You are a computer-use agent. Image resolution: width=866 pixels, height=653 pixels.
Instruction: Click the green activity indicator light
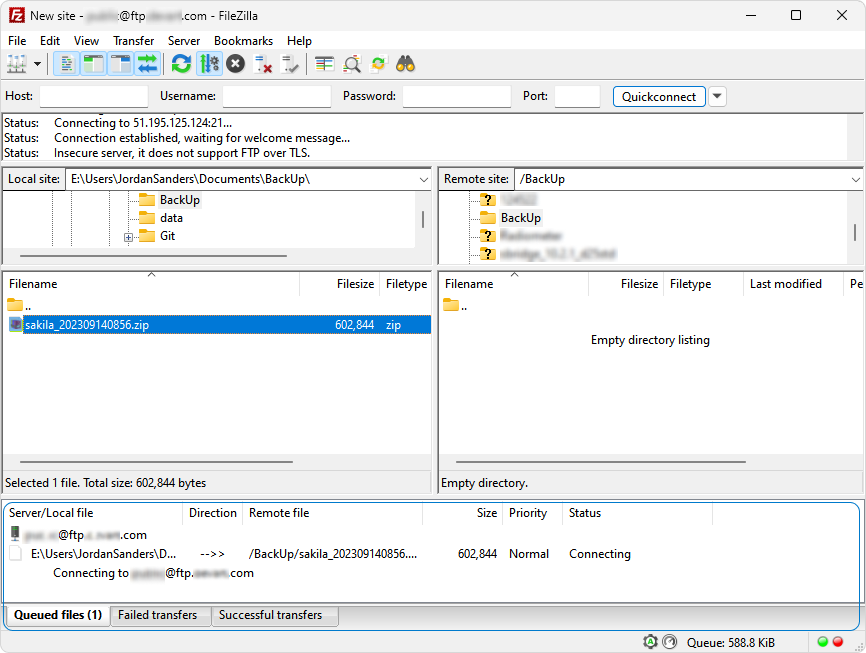[822, 642]
